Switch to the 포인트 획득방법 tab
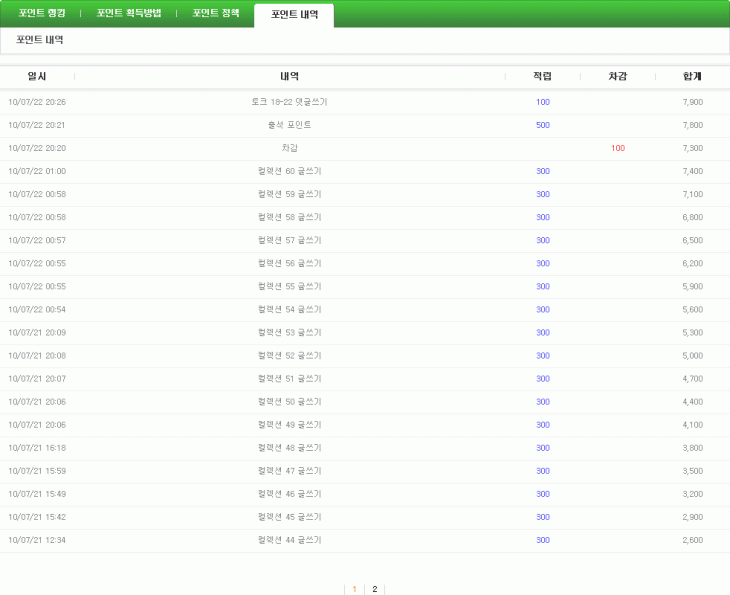Screen dimensions: 730x595 coord(128,14)
